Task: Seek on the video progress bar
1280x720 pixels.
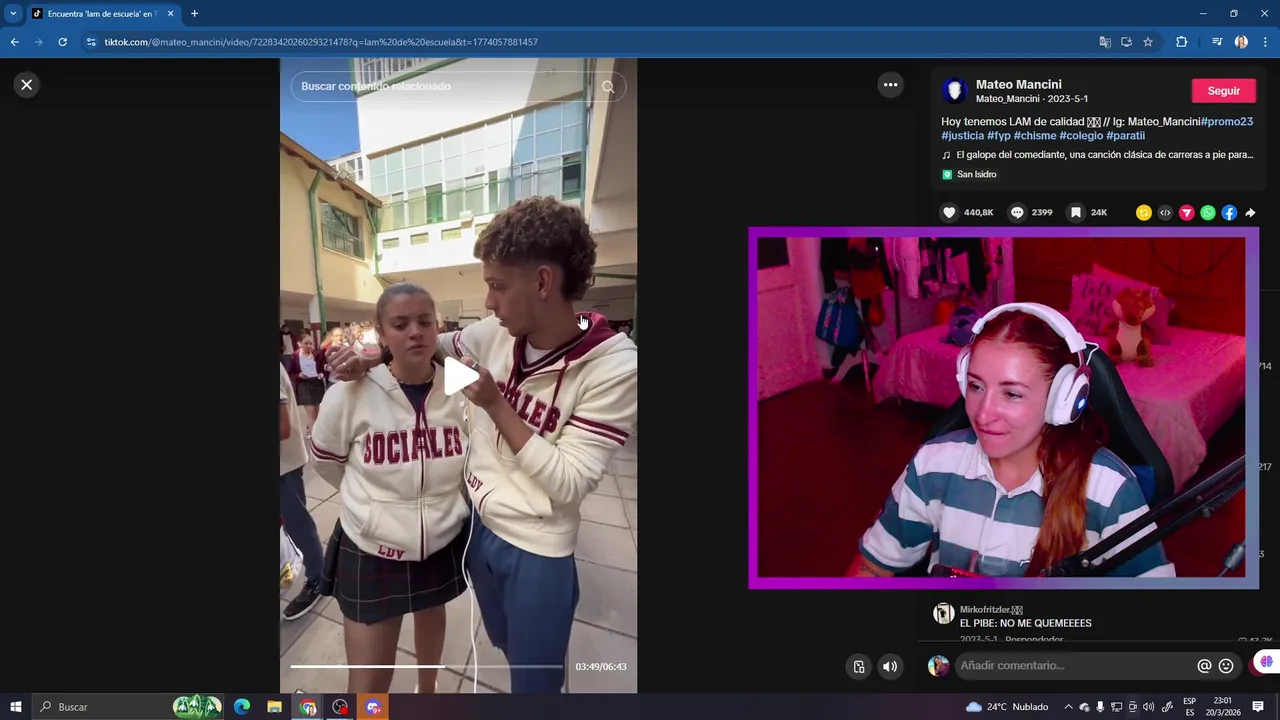Action: (426, 666)
